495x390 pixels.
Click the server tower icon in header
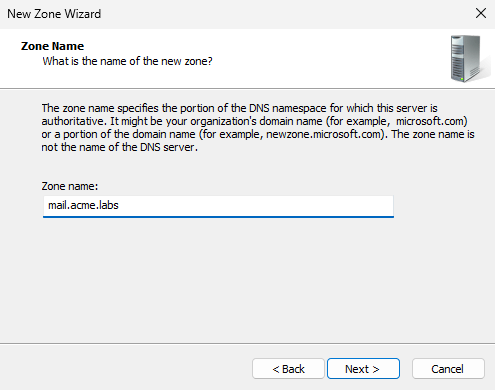coord(469,59)
